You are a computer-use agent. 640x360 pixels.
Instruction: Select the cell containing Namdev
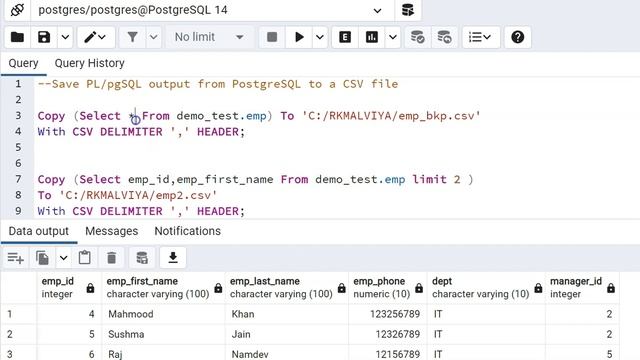[x=287, y=353]
